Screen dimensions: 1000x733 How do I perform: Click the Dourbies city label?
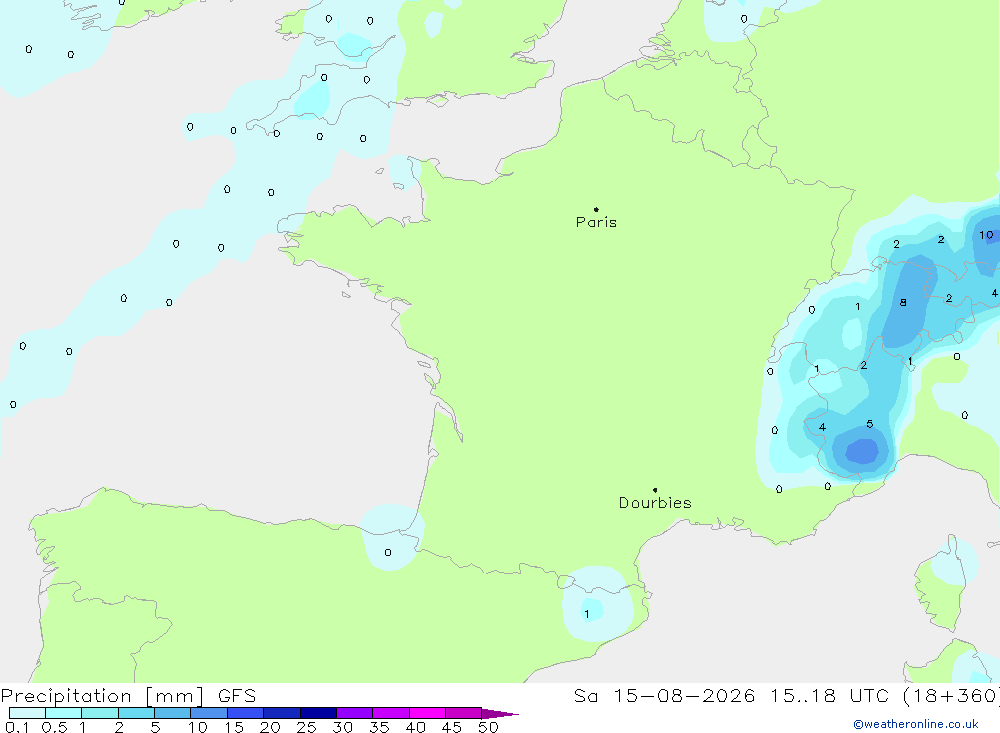[x=655, y=503]
